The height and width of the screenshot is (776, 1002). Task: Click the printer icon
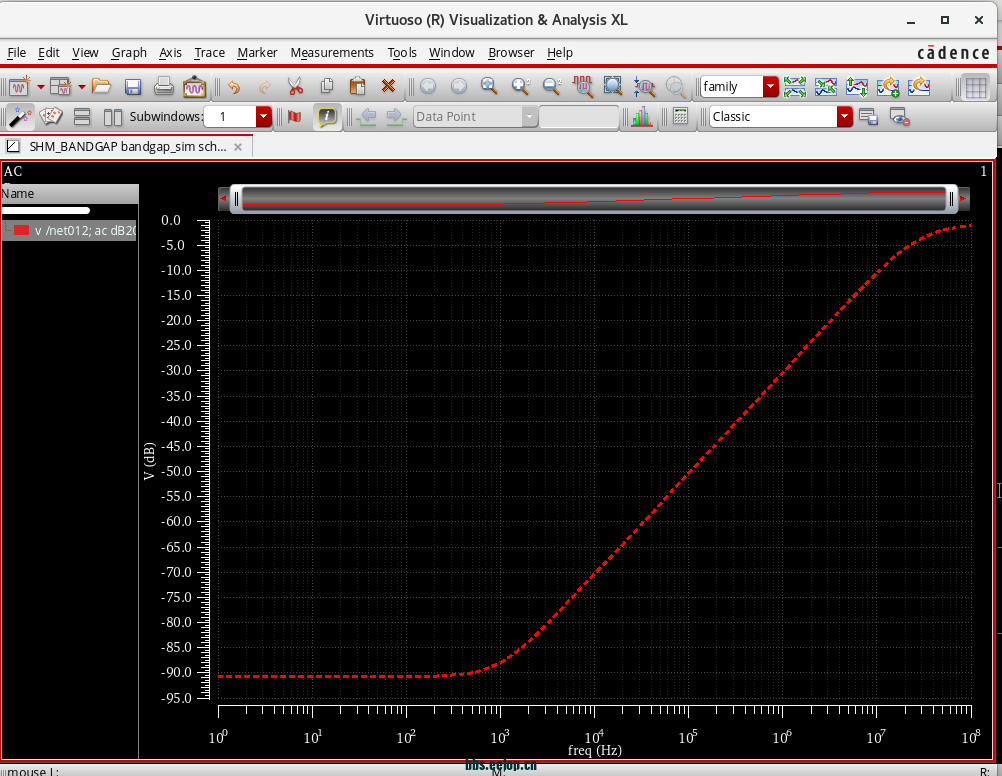[x=164, y=86]
